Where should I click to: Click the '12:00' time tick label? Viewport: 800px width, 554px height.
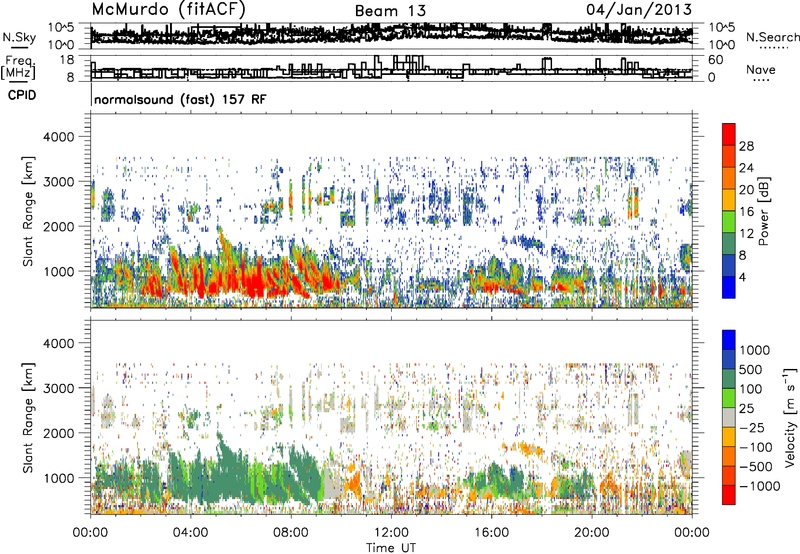391,533
